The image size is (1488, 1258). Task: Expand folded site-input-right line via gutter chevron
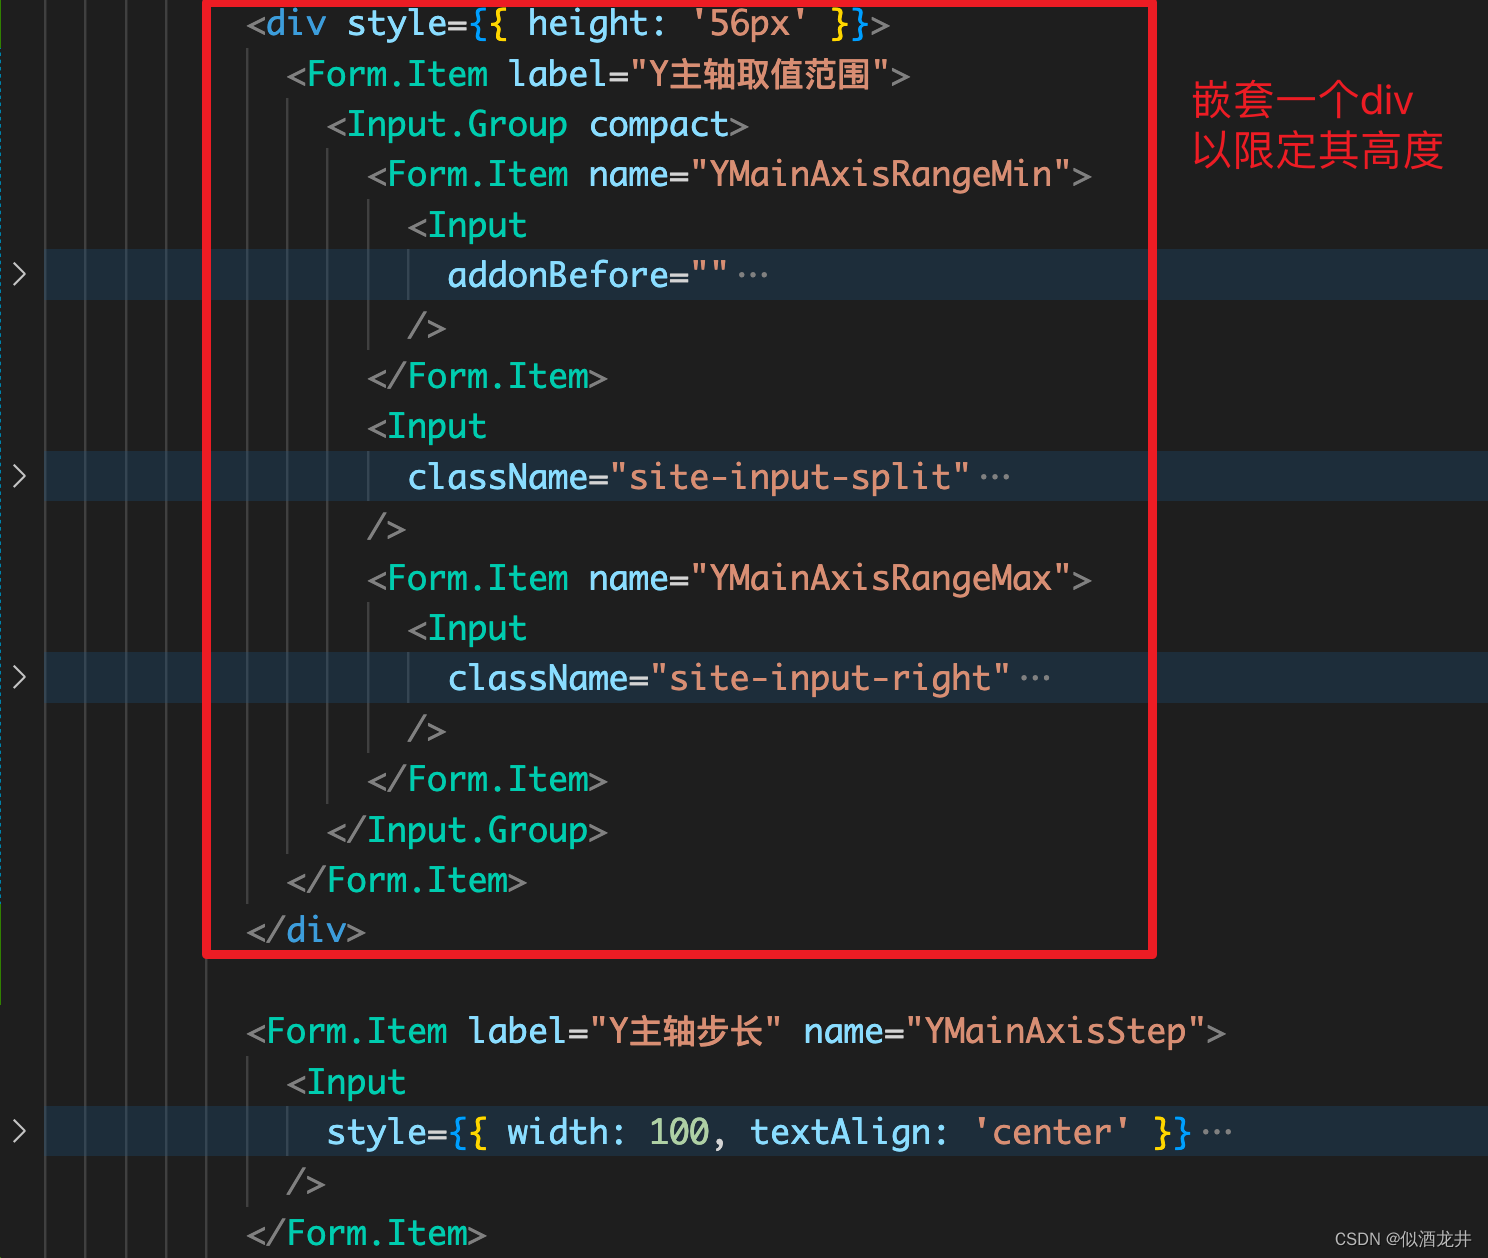pyautogui.click(x=19, y=677)
